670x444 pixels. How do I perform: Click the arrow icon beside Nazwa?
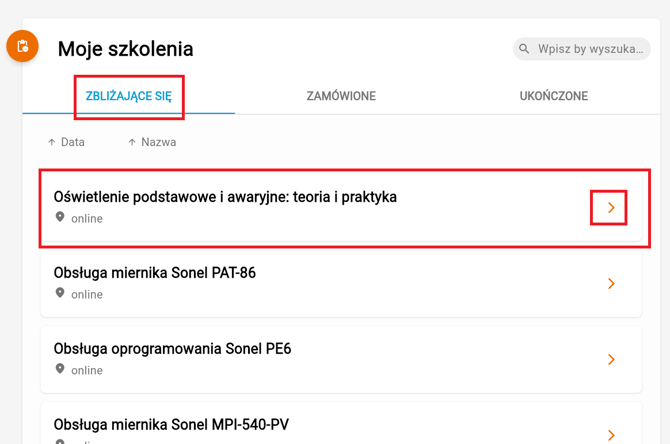click(132, 142)
